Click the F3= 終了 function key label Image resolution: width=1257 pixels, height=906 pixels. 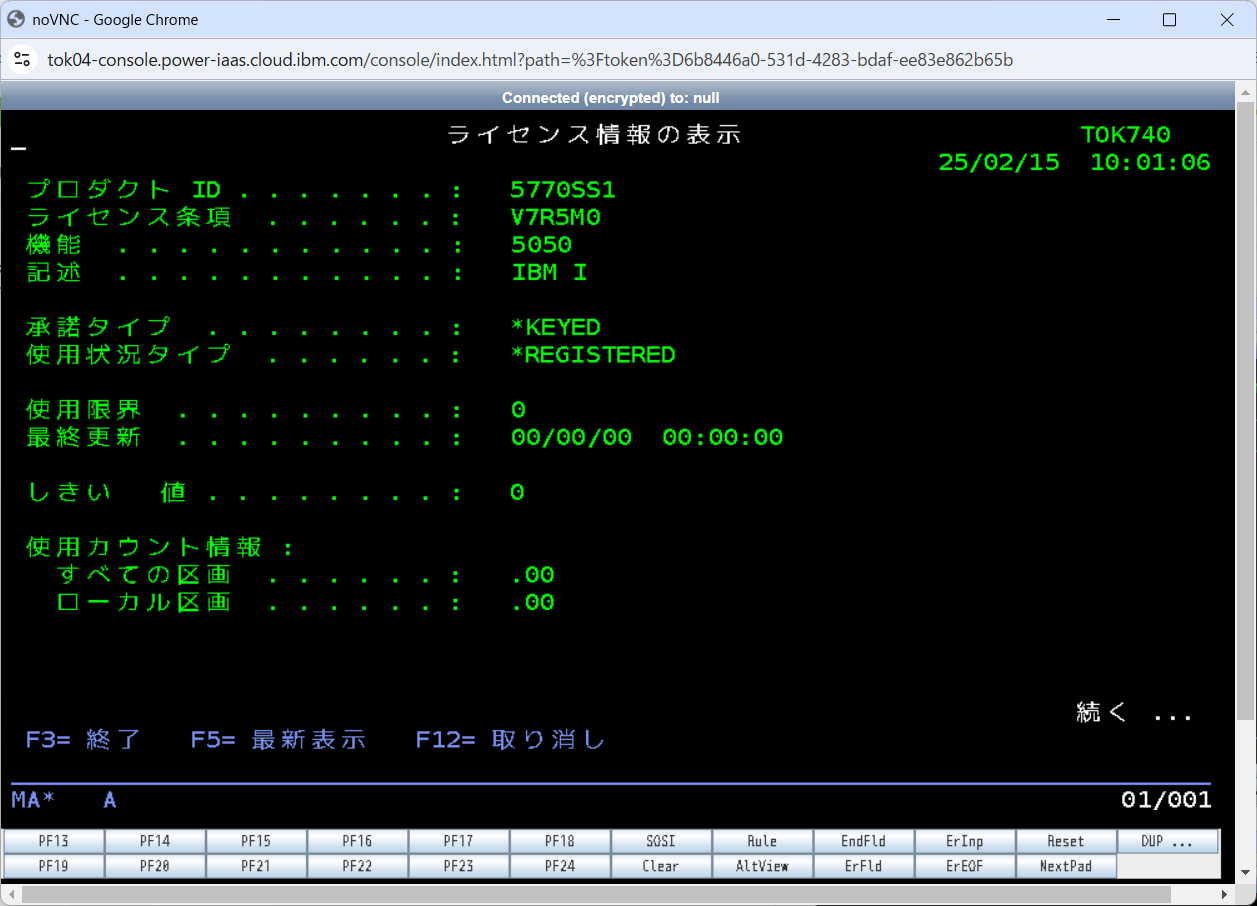[x=84, y=740]
